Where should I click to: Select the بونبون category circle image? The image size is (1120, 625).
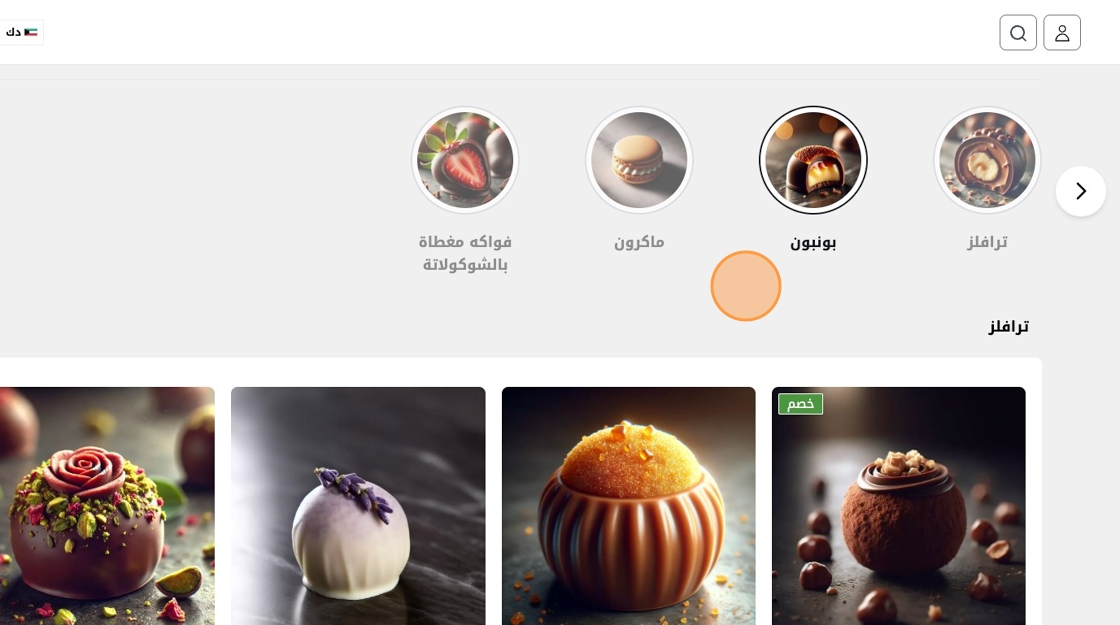[813, 160]
